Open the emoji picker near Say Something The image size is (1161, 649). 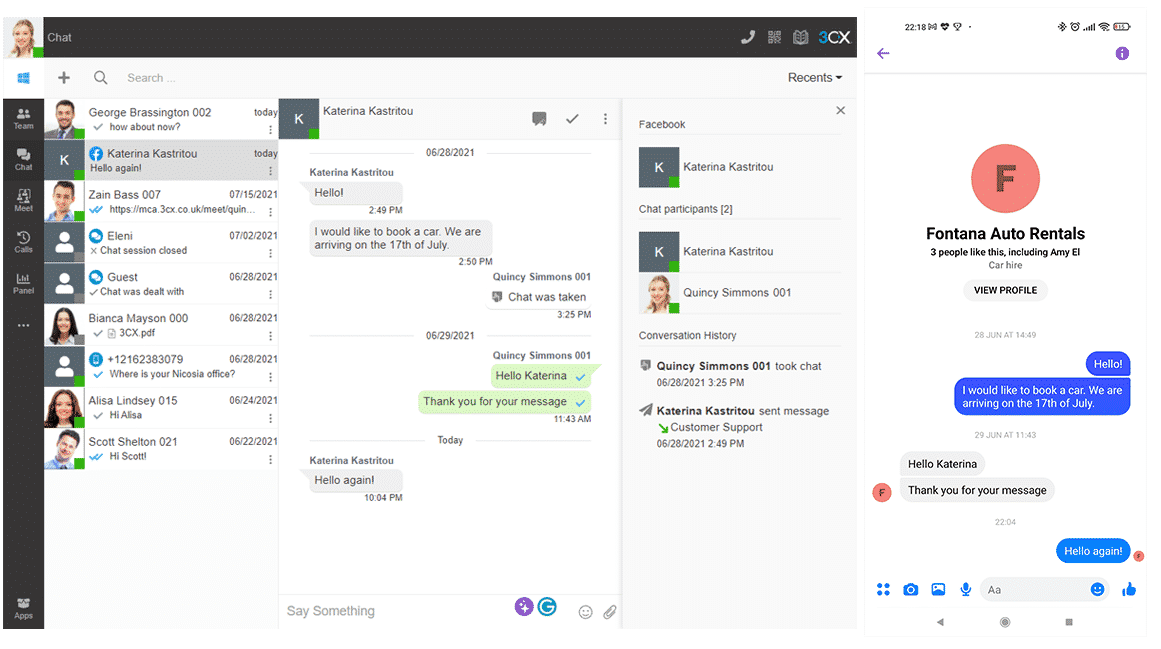pos(585,611)
